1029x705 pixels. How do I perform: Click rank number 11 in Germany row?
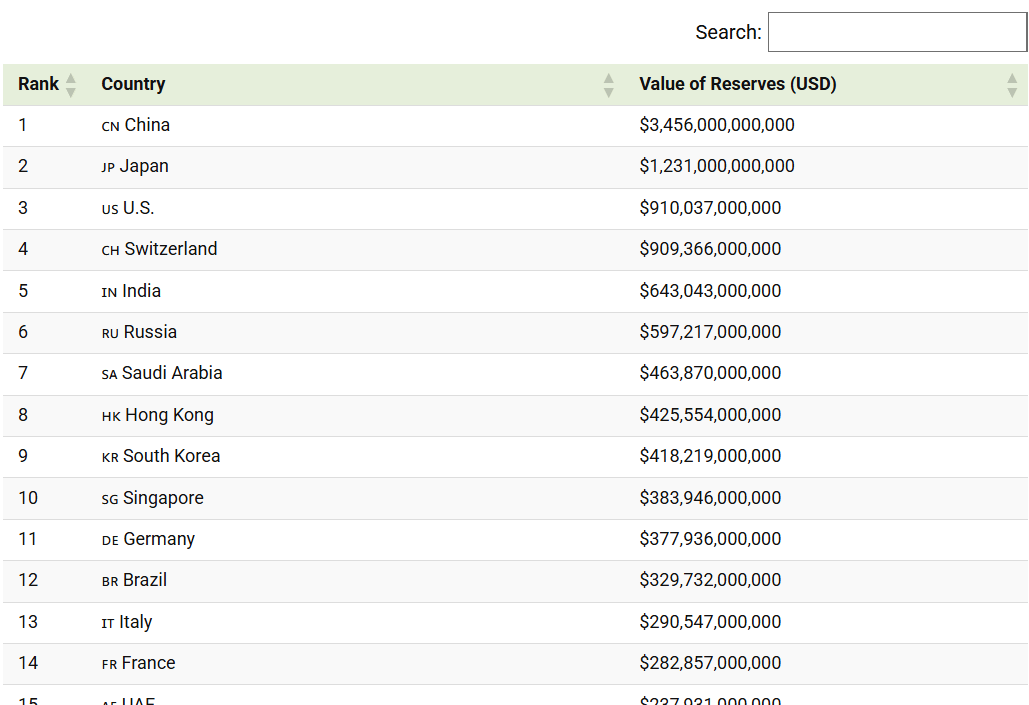28,539
